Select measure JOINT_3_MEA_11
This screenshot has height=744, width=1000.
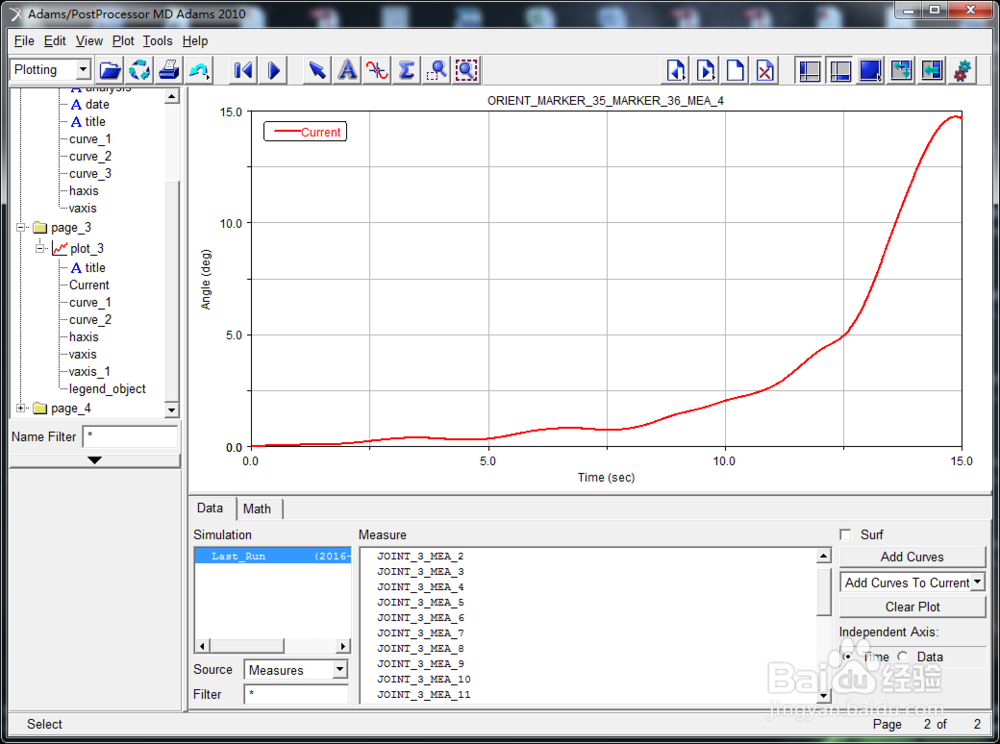(423, 694)
